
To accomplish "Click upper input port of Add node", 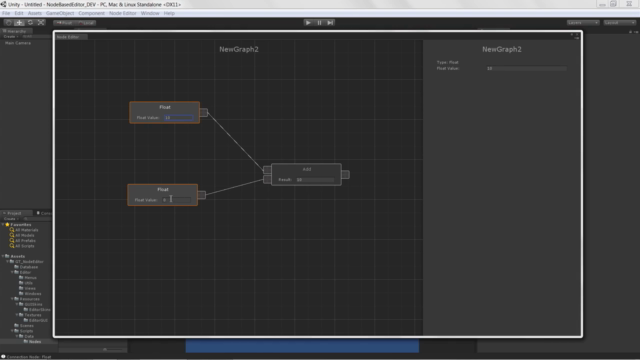I will click(x=267, y=169).
